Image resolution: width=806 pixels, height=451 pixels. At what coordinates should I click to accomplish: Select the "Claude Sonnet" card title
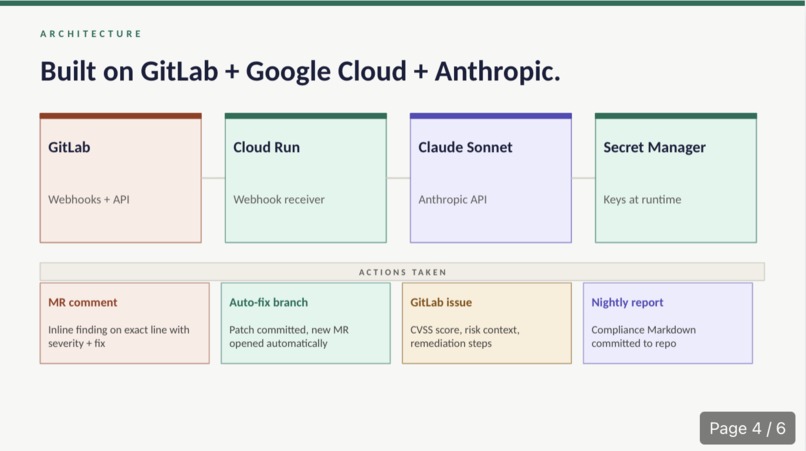(465, 147)
